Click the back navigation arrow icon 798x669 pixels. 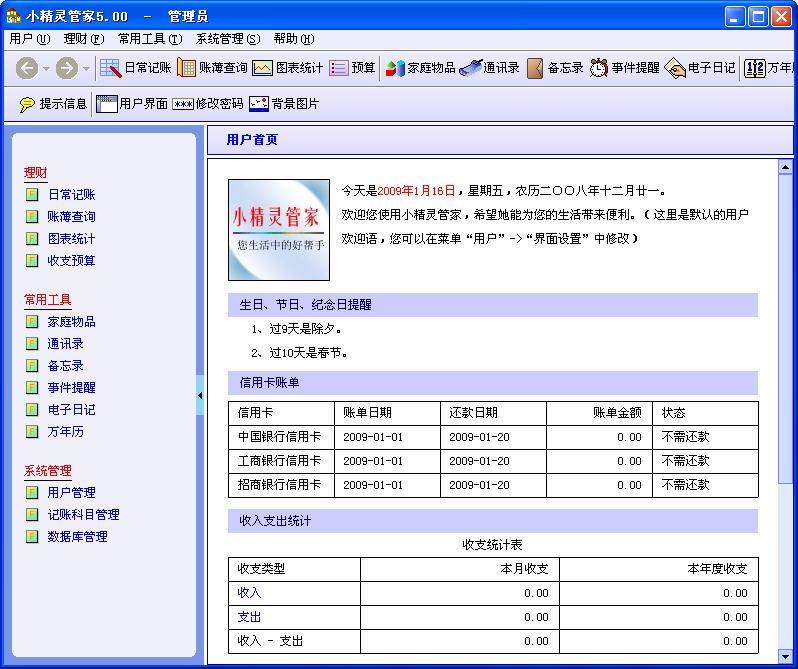(26, 68)
